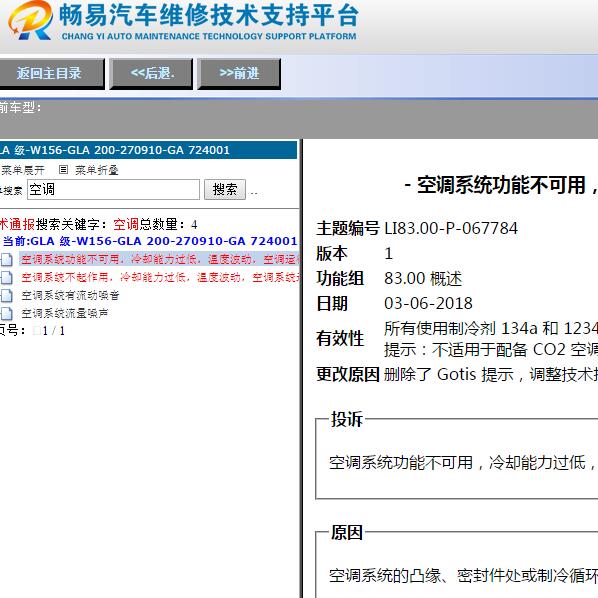Click document icon beside 空调系统有流动噪音 entry
598x598 pixels.
tap(6, 296)
